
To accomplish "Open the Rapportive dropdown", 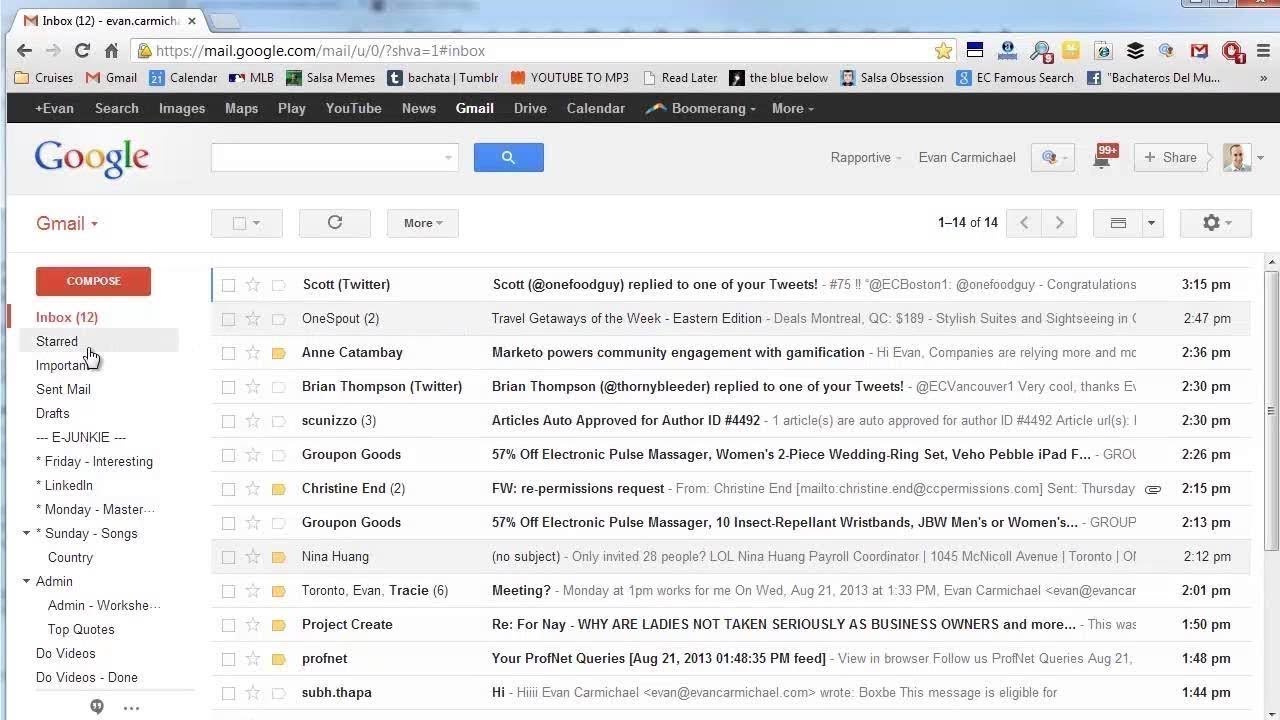I will [x=866, y=157].
